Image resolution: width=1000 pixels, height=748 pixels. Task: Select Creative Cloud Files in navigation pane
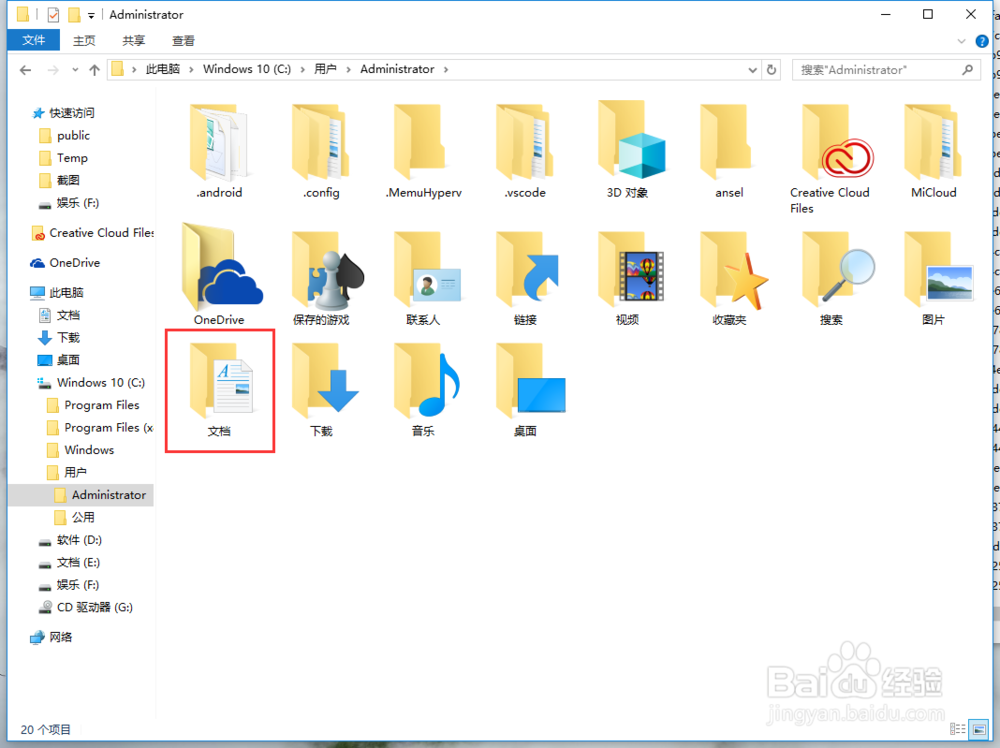pyautogui.click(x=101, y=233)
